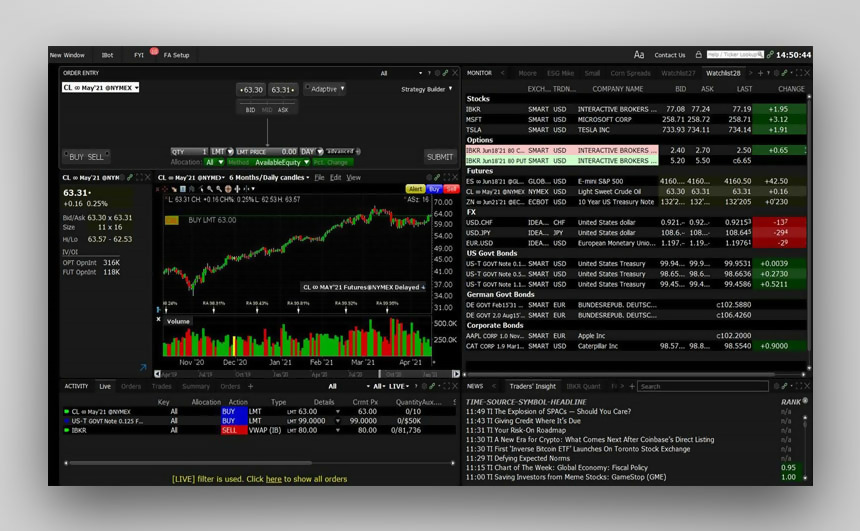Switch to the Watchlist27 tab
The image size is (860, 531).
point(678,73)
